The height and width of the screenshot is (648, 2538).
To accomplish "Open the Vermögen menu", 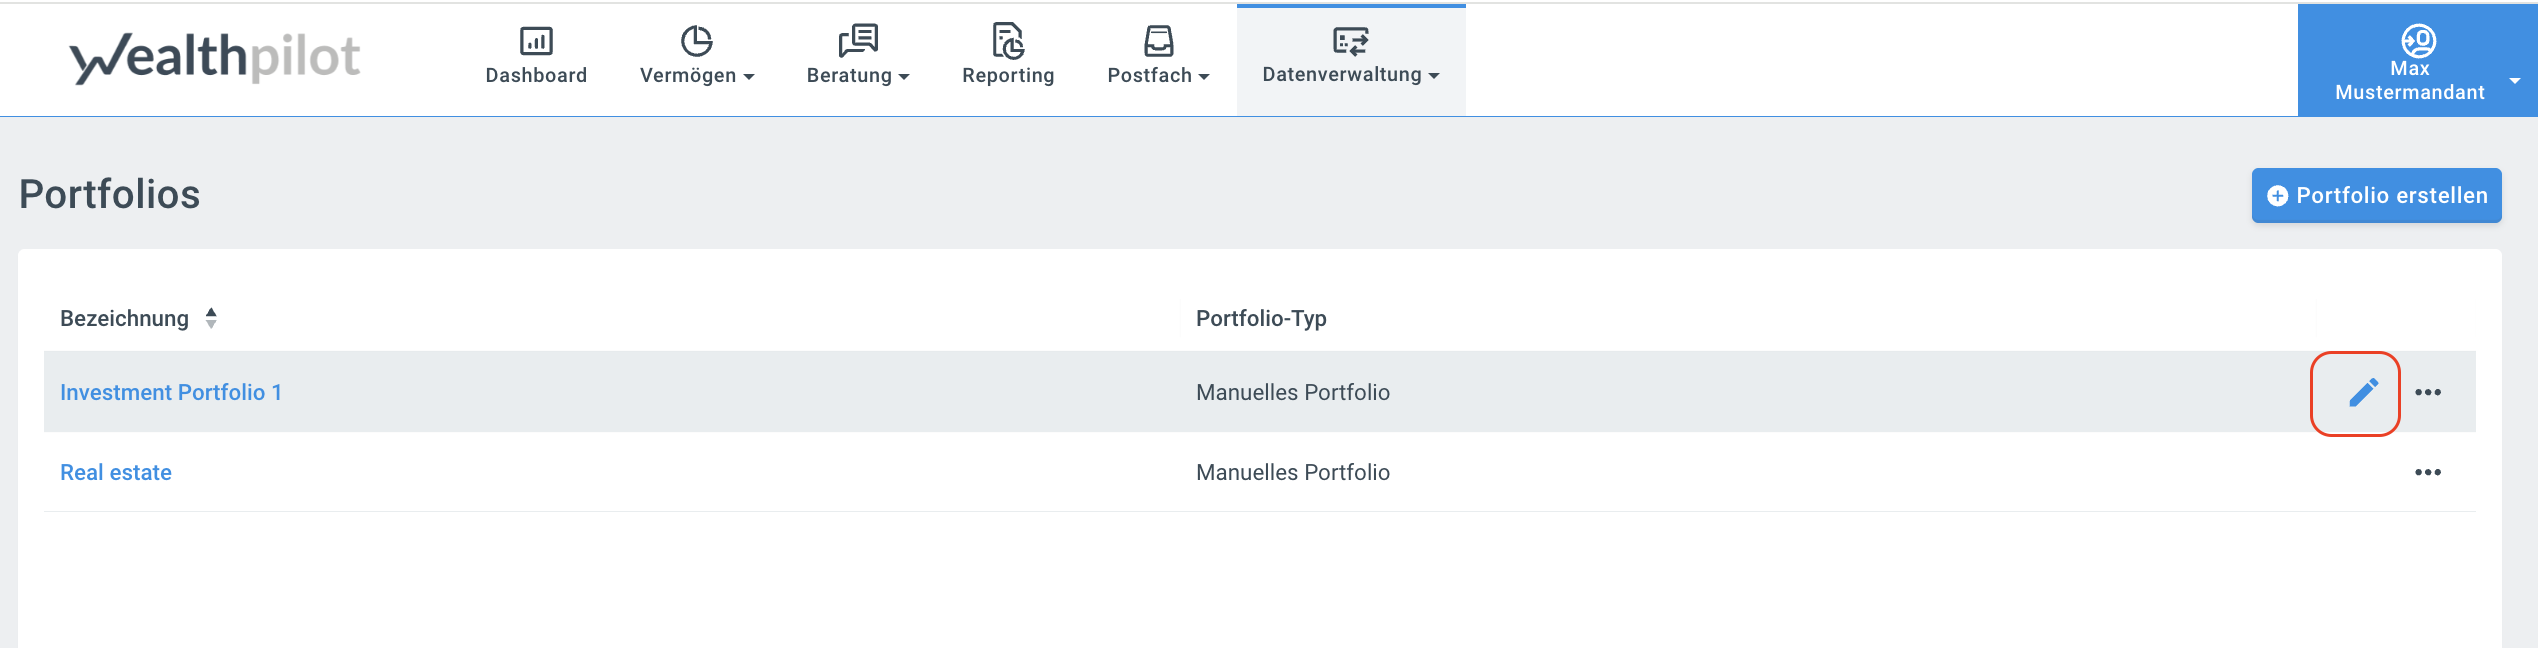I will tap(696, 75).
